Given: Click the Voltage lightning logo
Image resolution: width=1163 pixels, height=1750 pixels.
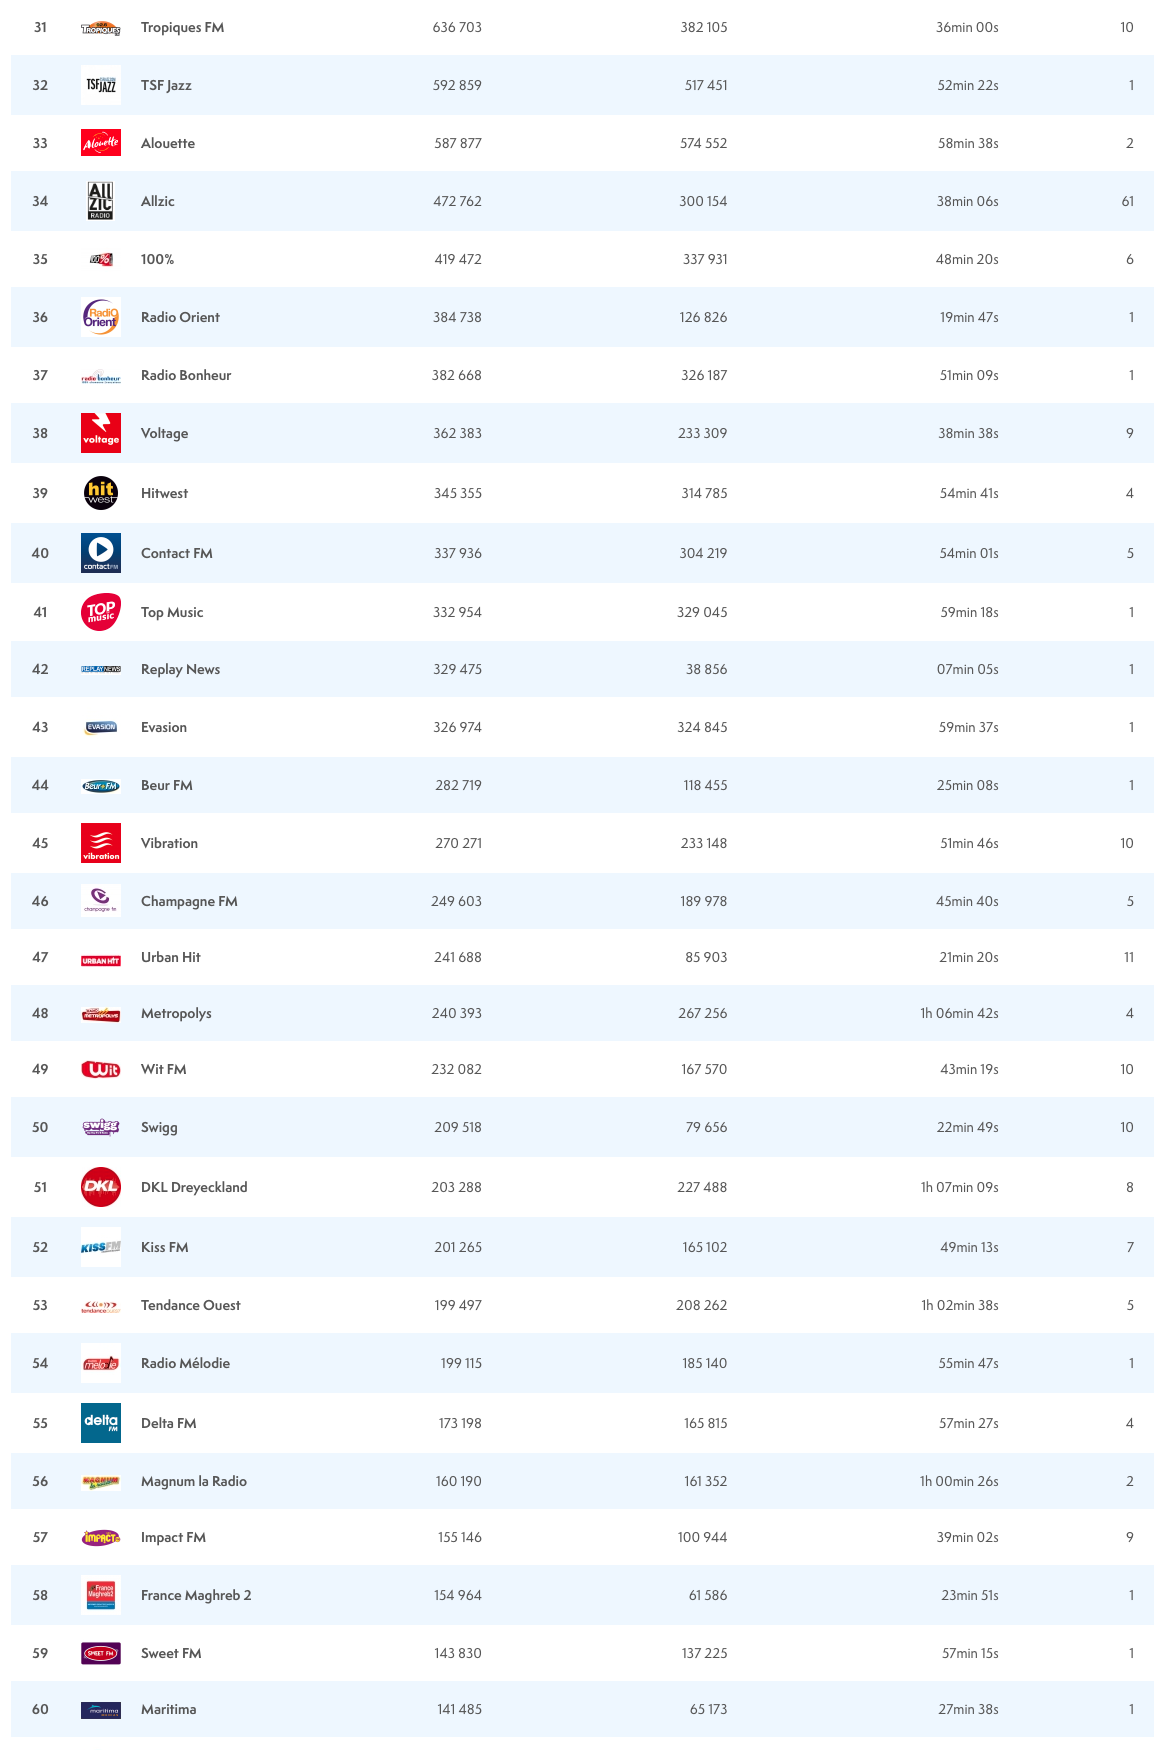Looking at the screenshot, I should (101, 433).
